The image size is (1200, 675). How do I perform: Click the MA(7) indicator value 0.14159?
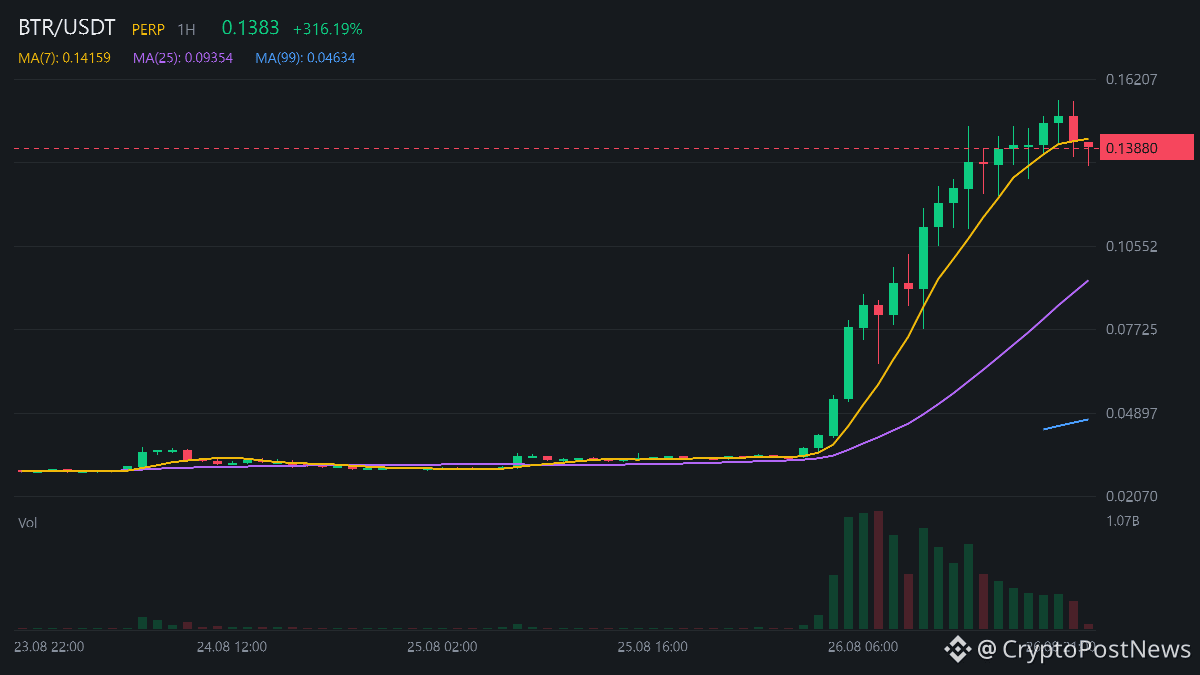(64, 58)
